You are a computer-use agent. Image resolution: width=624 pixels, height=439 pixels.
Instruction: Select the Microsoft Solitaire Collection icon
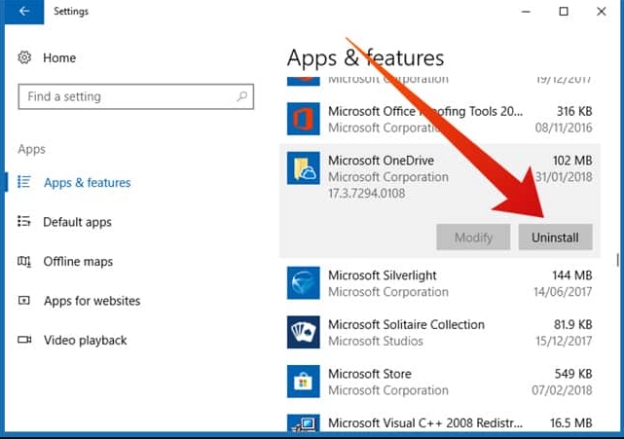click(x=303, y=332)
